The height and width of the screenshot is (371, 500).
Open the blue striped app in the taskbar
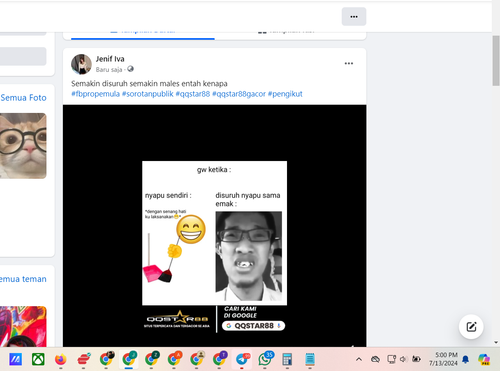pos(15,359)
